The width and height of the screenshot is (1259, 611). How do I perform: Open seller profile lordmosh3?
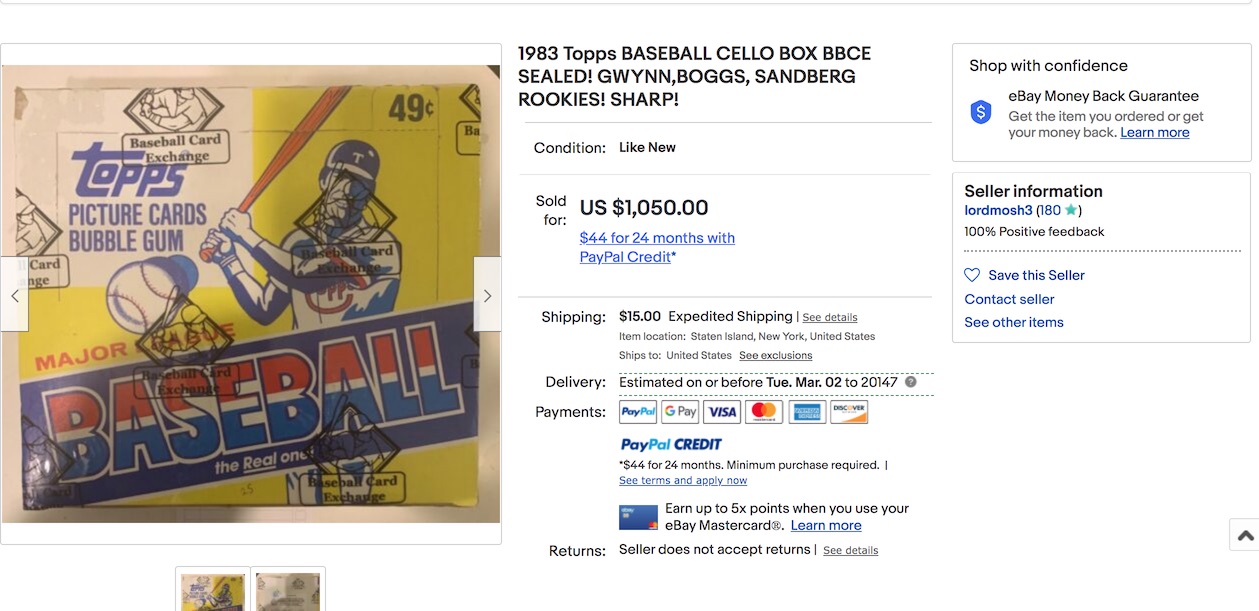998,210
